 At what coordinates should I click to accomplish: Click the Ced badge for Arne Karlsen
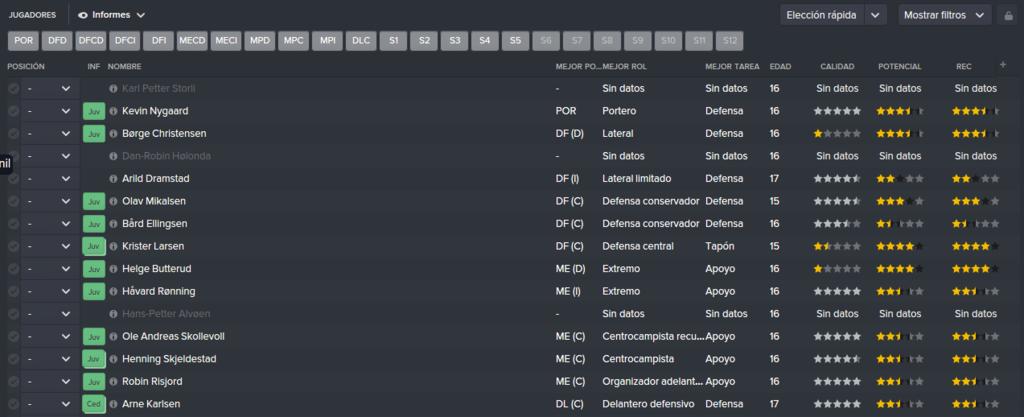coord(94,404)
